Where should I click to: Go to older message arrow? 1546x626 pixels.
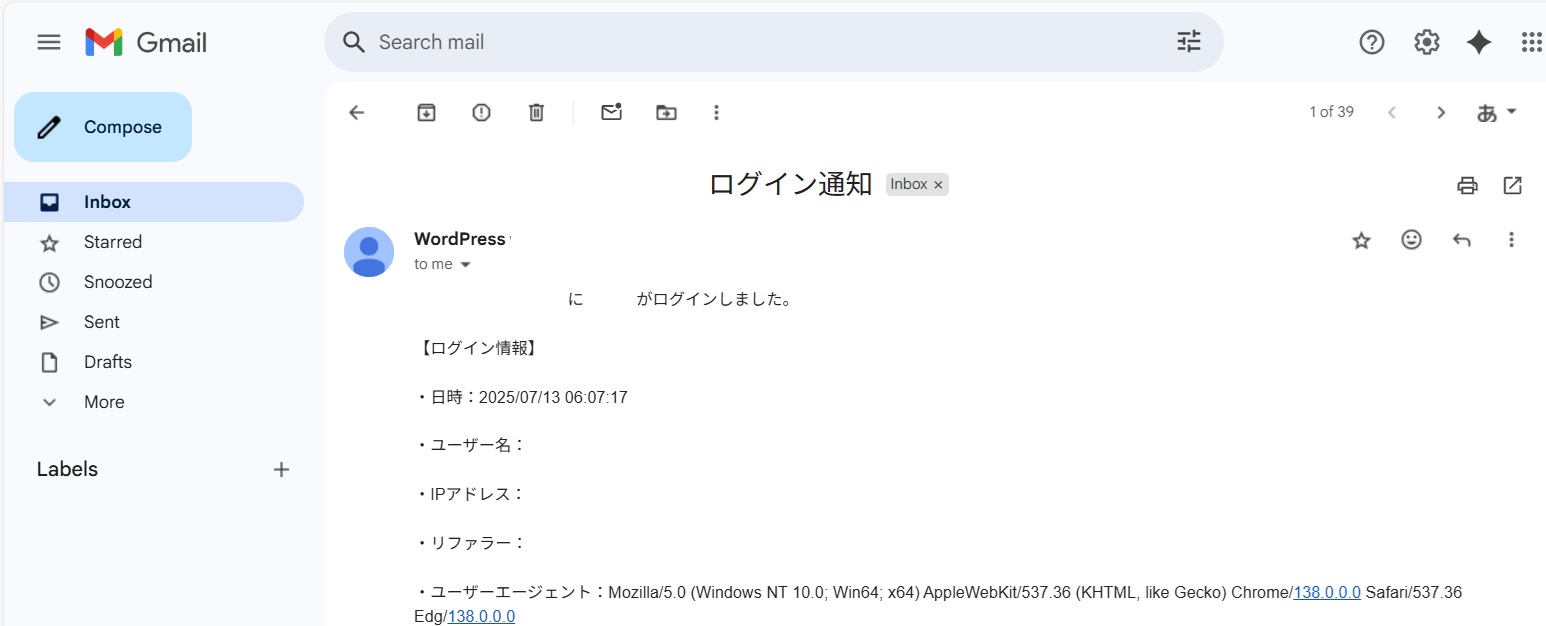(1441, 112)
